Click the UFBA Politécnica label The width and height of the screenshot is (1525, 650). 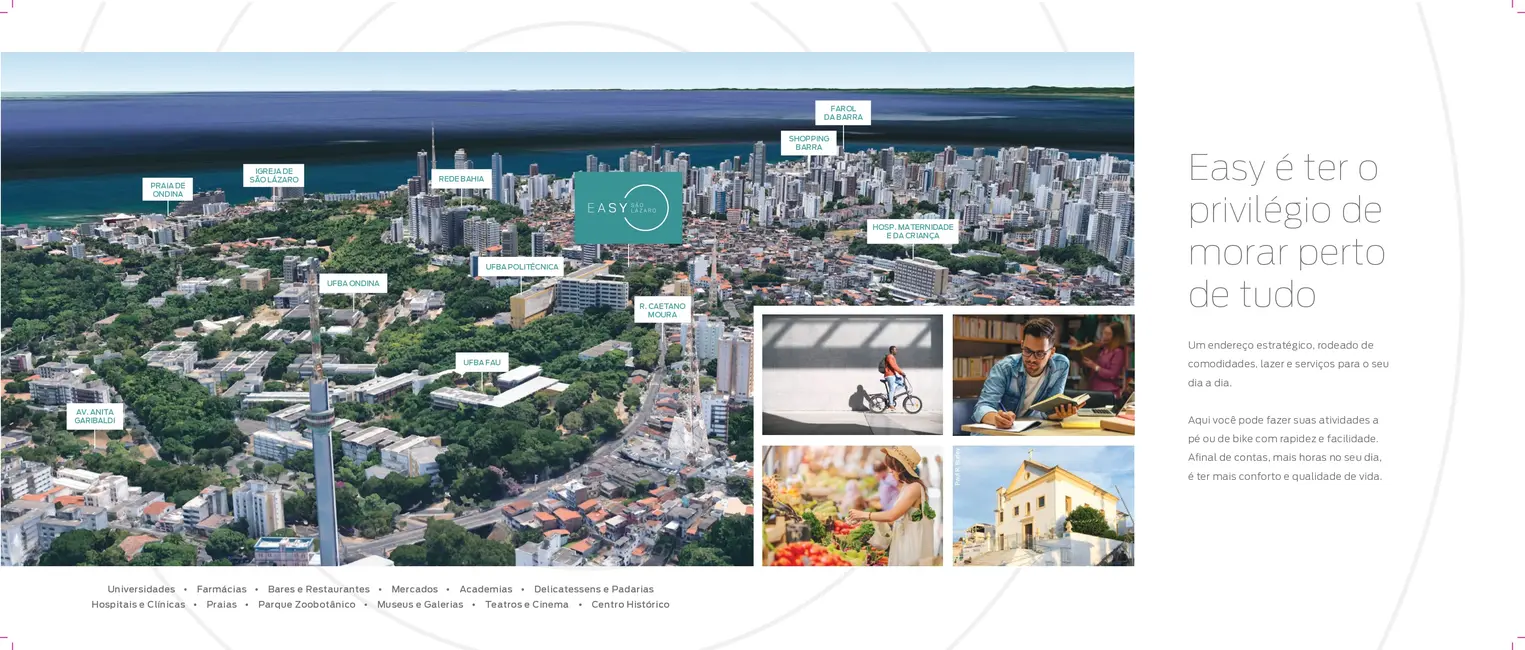coord(521,267)
